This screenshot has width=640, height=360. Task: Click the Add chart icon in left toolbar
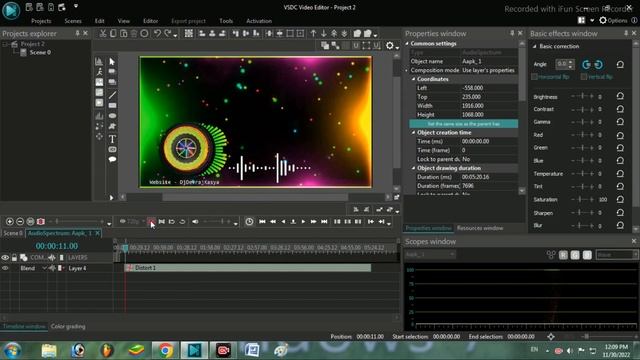click(x=99, y=62)
